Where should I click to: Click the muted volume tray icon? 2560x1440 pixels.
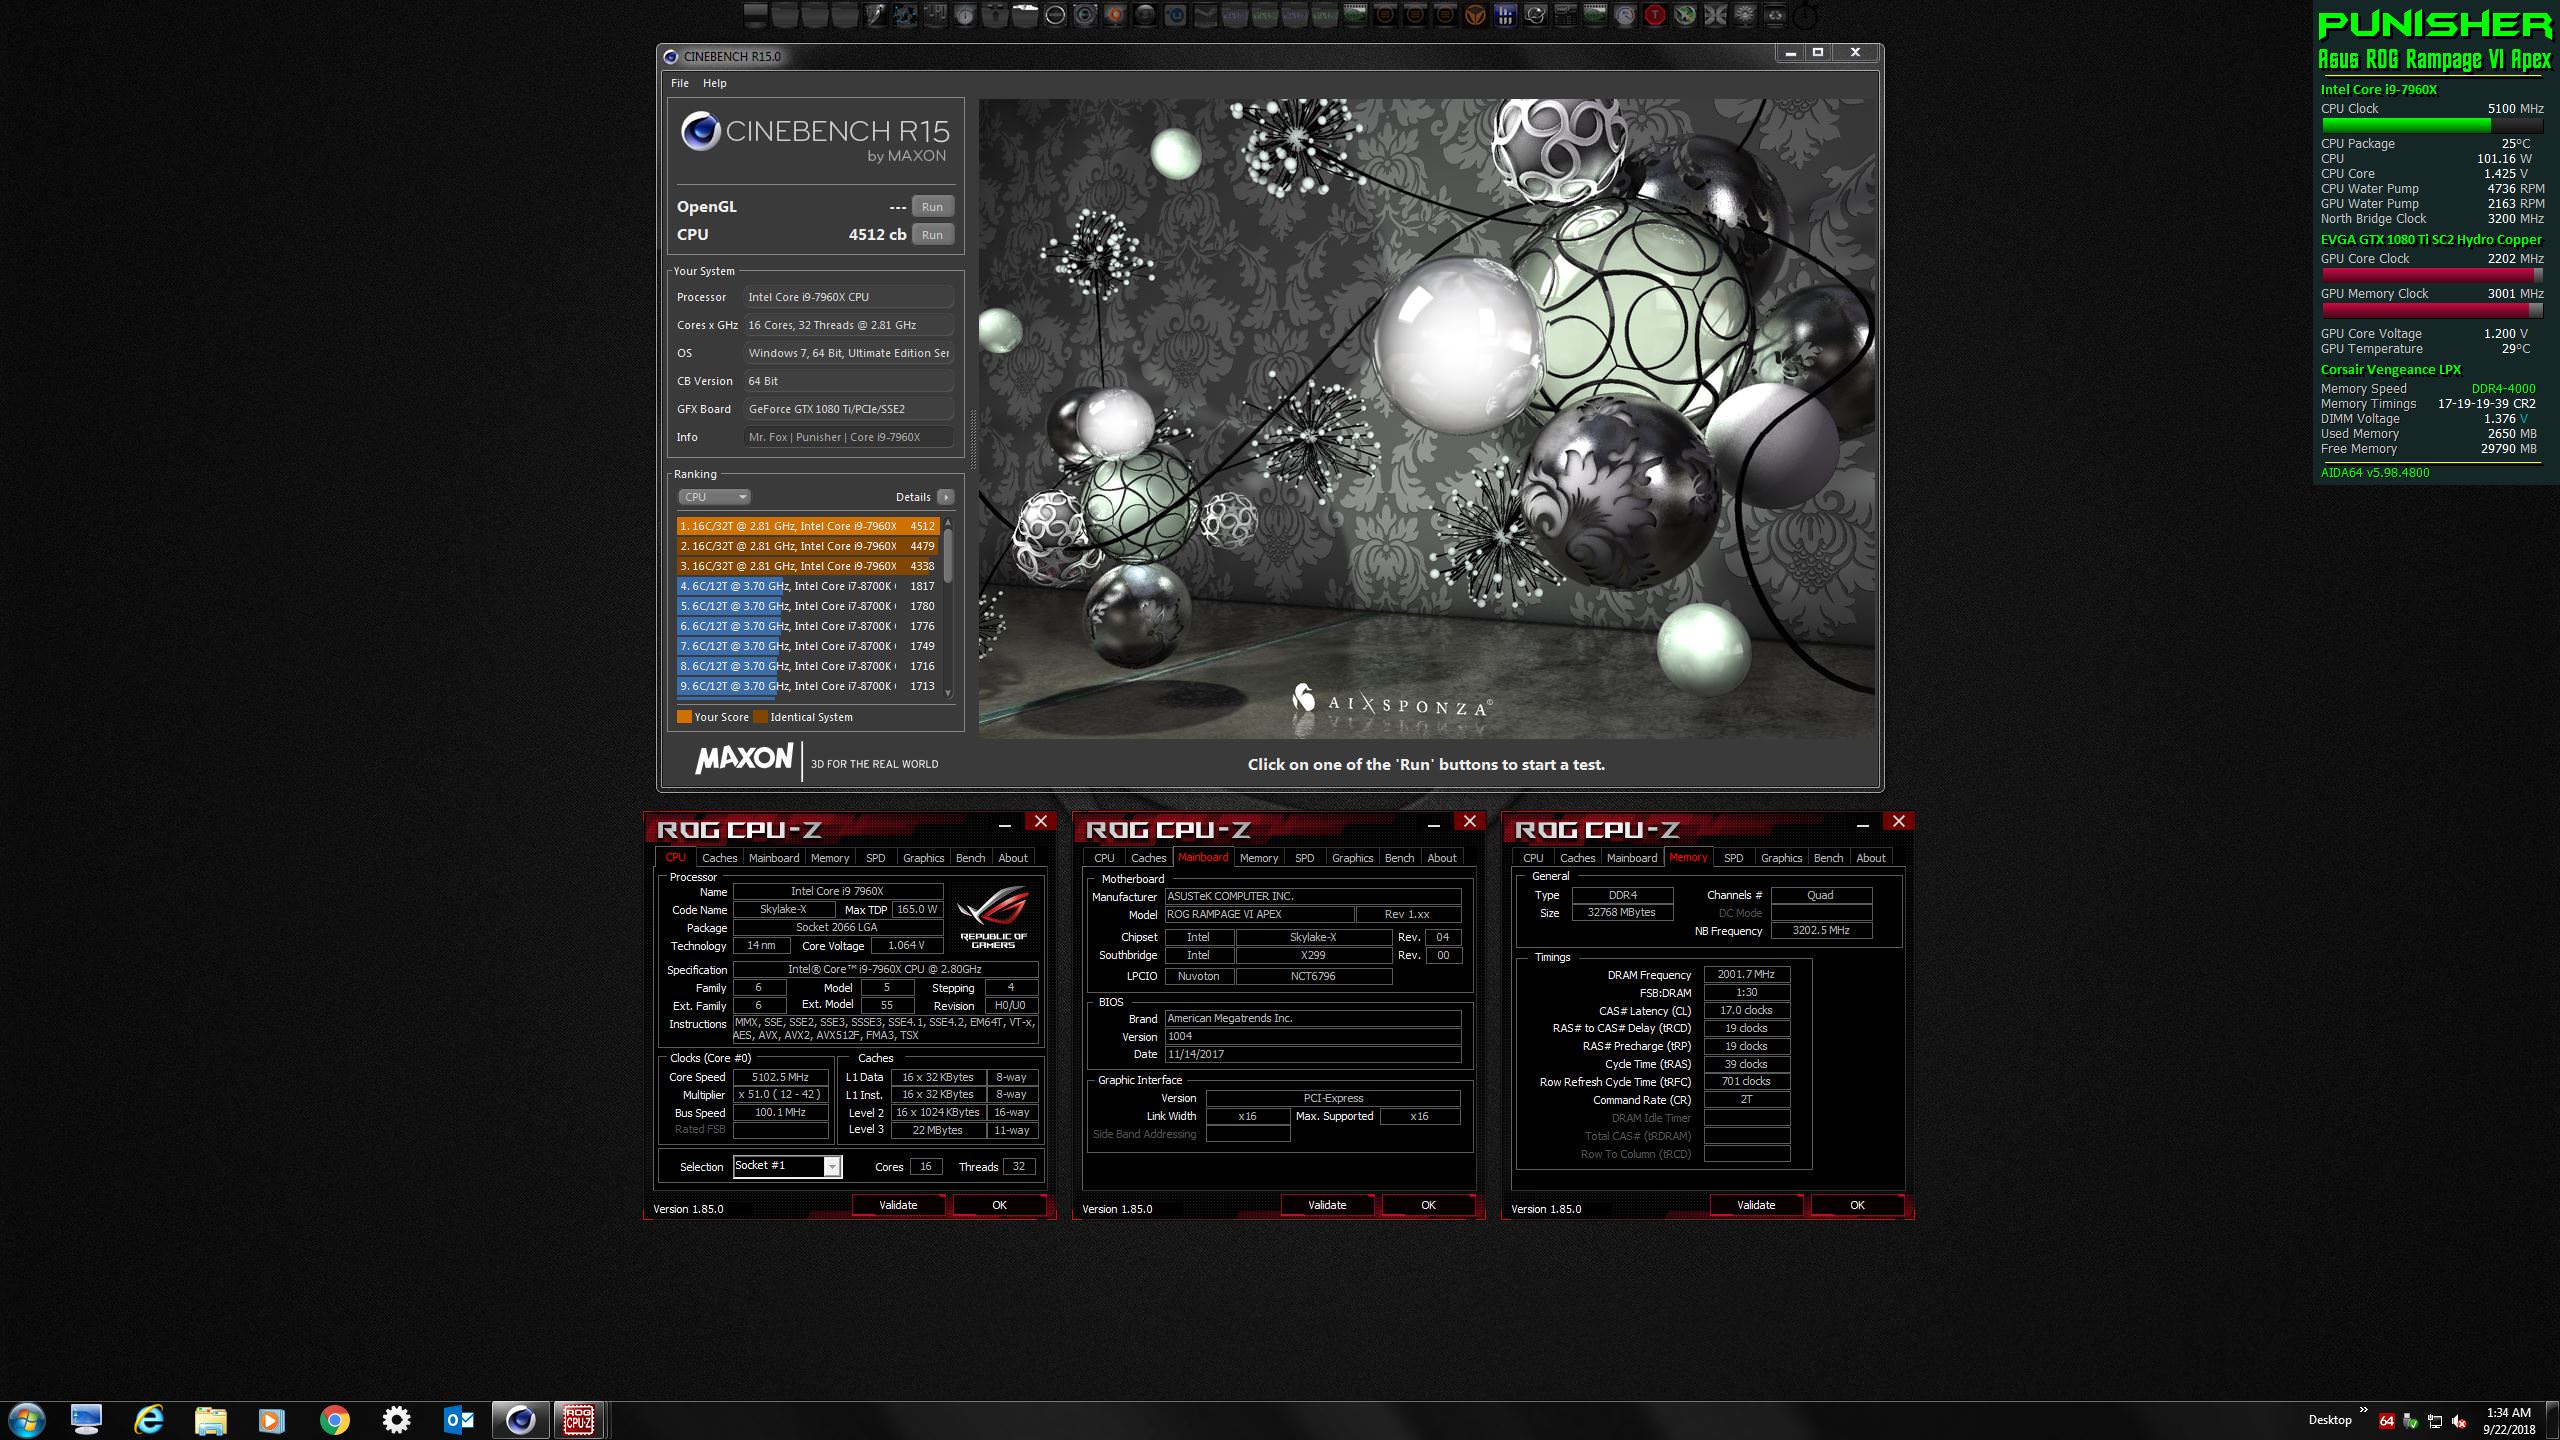(x=2459, y=1421)
